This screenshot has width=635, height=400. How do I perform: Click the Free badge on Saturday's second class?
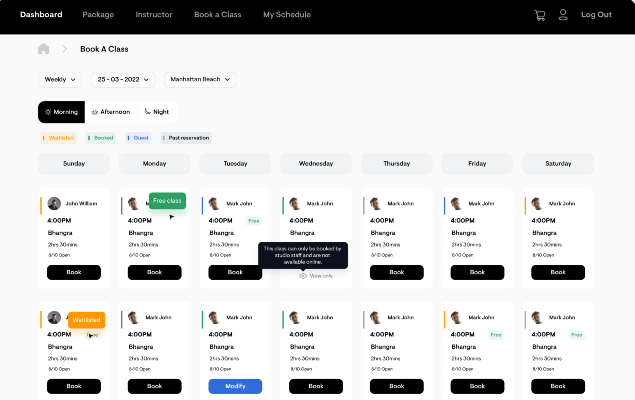(x=577, y=334)
